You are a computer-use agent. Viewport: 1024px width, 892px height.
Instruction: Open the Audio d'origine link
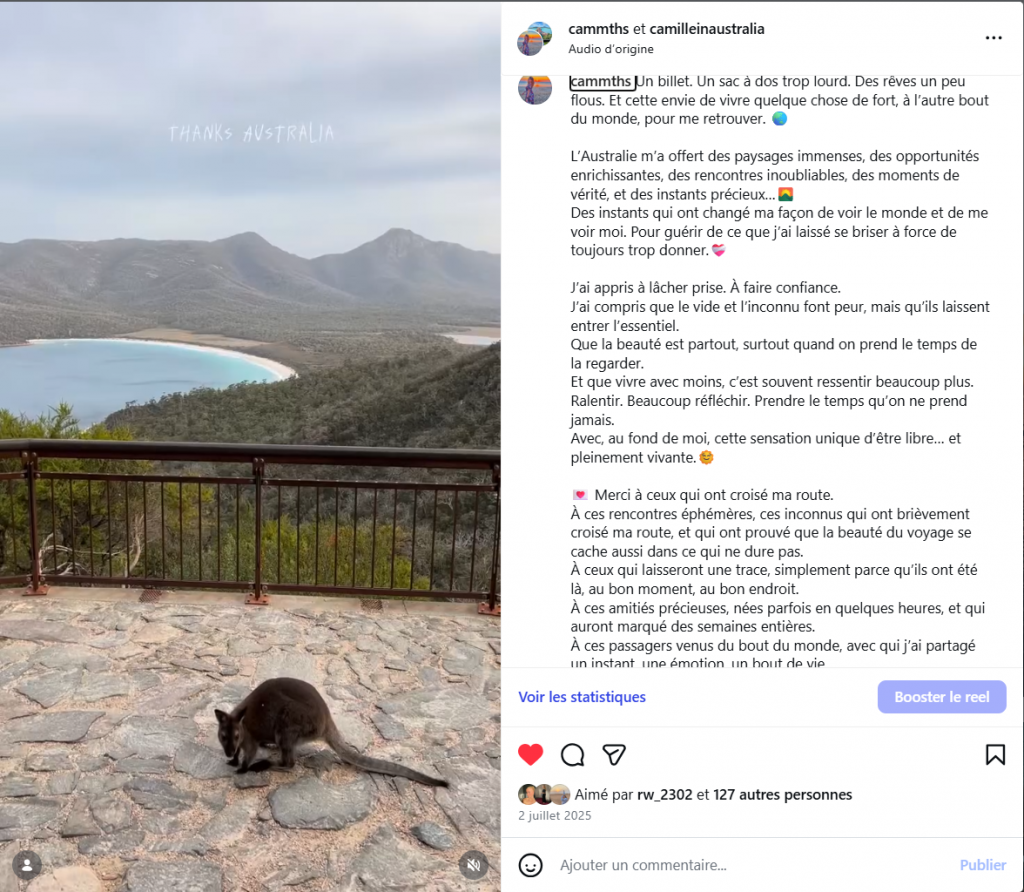(611, 49)
